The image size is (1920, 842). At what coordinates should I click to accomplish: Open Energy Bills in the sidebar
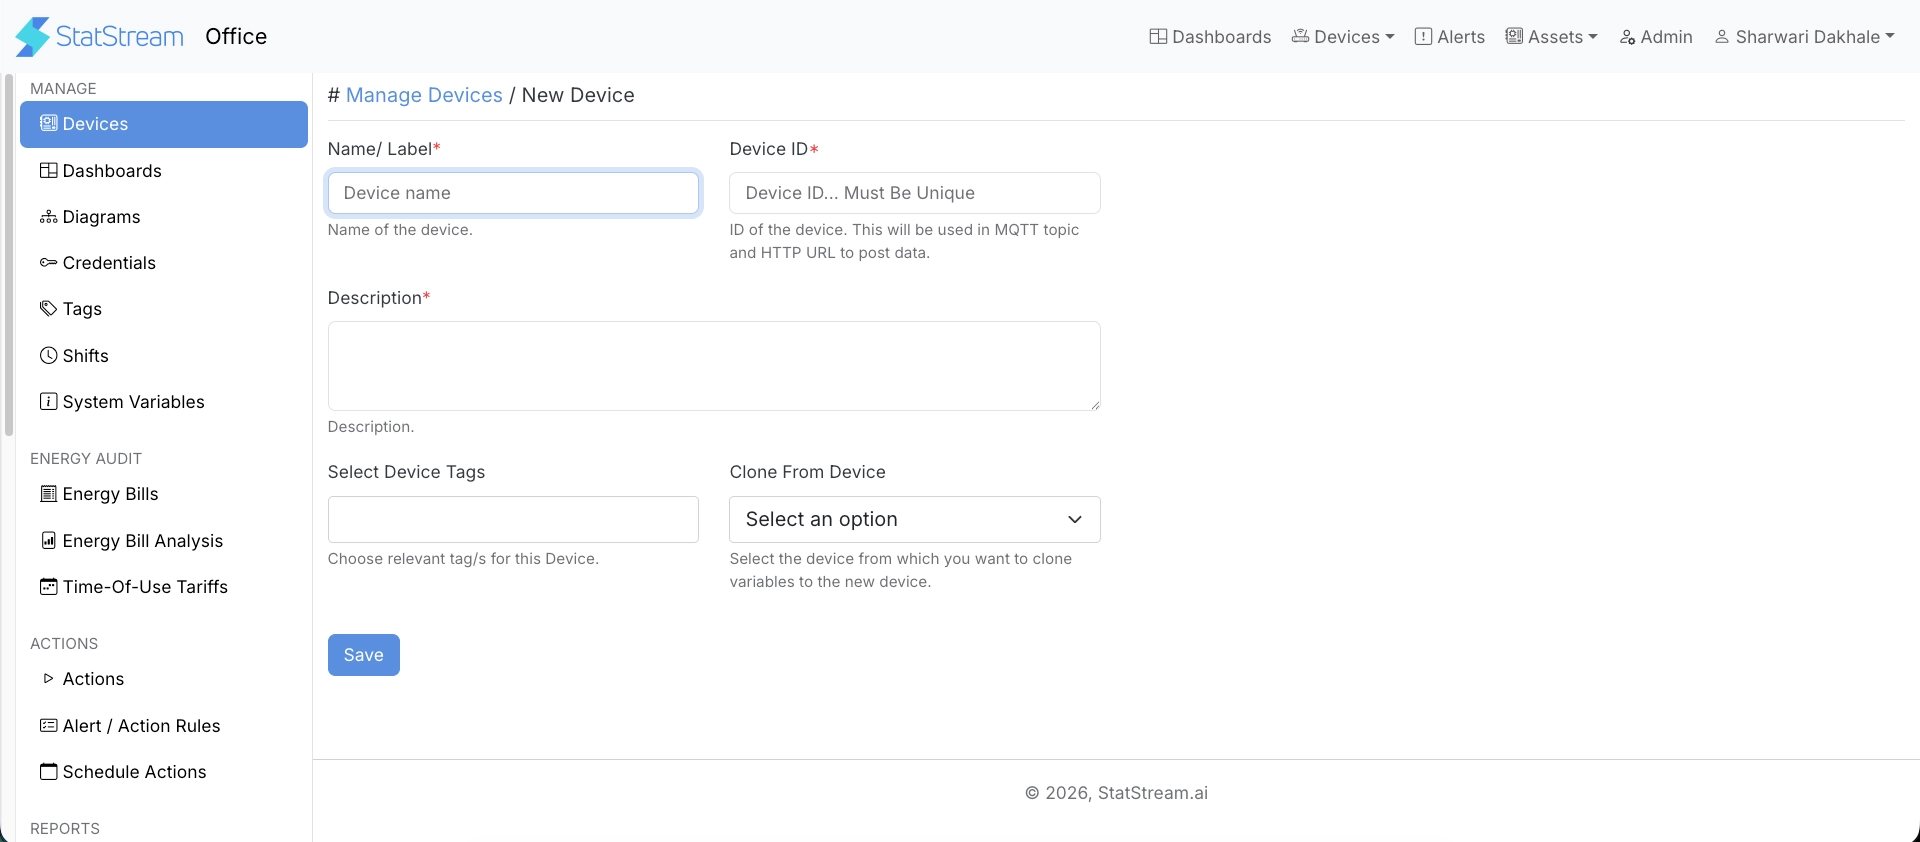click(x=164, y=494)
